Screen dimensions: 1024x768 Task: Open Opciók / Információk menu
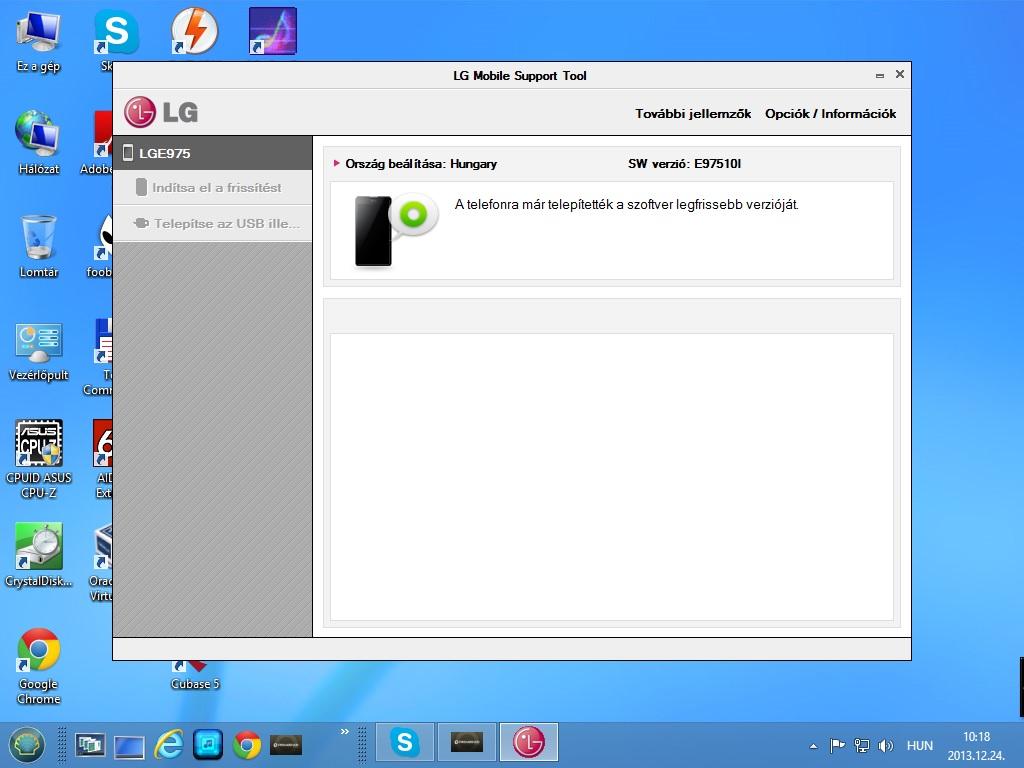(830, 114)
